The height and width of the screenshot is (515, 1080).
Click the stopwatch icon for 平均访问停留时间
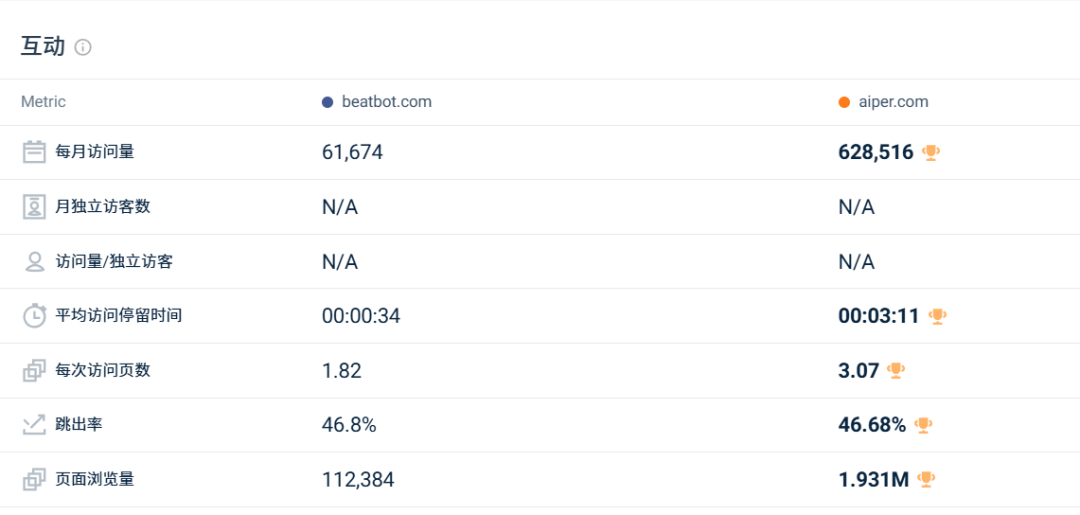click(35, 316)
